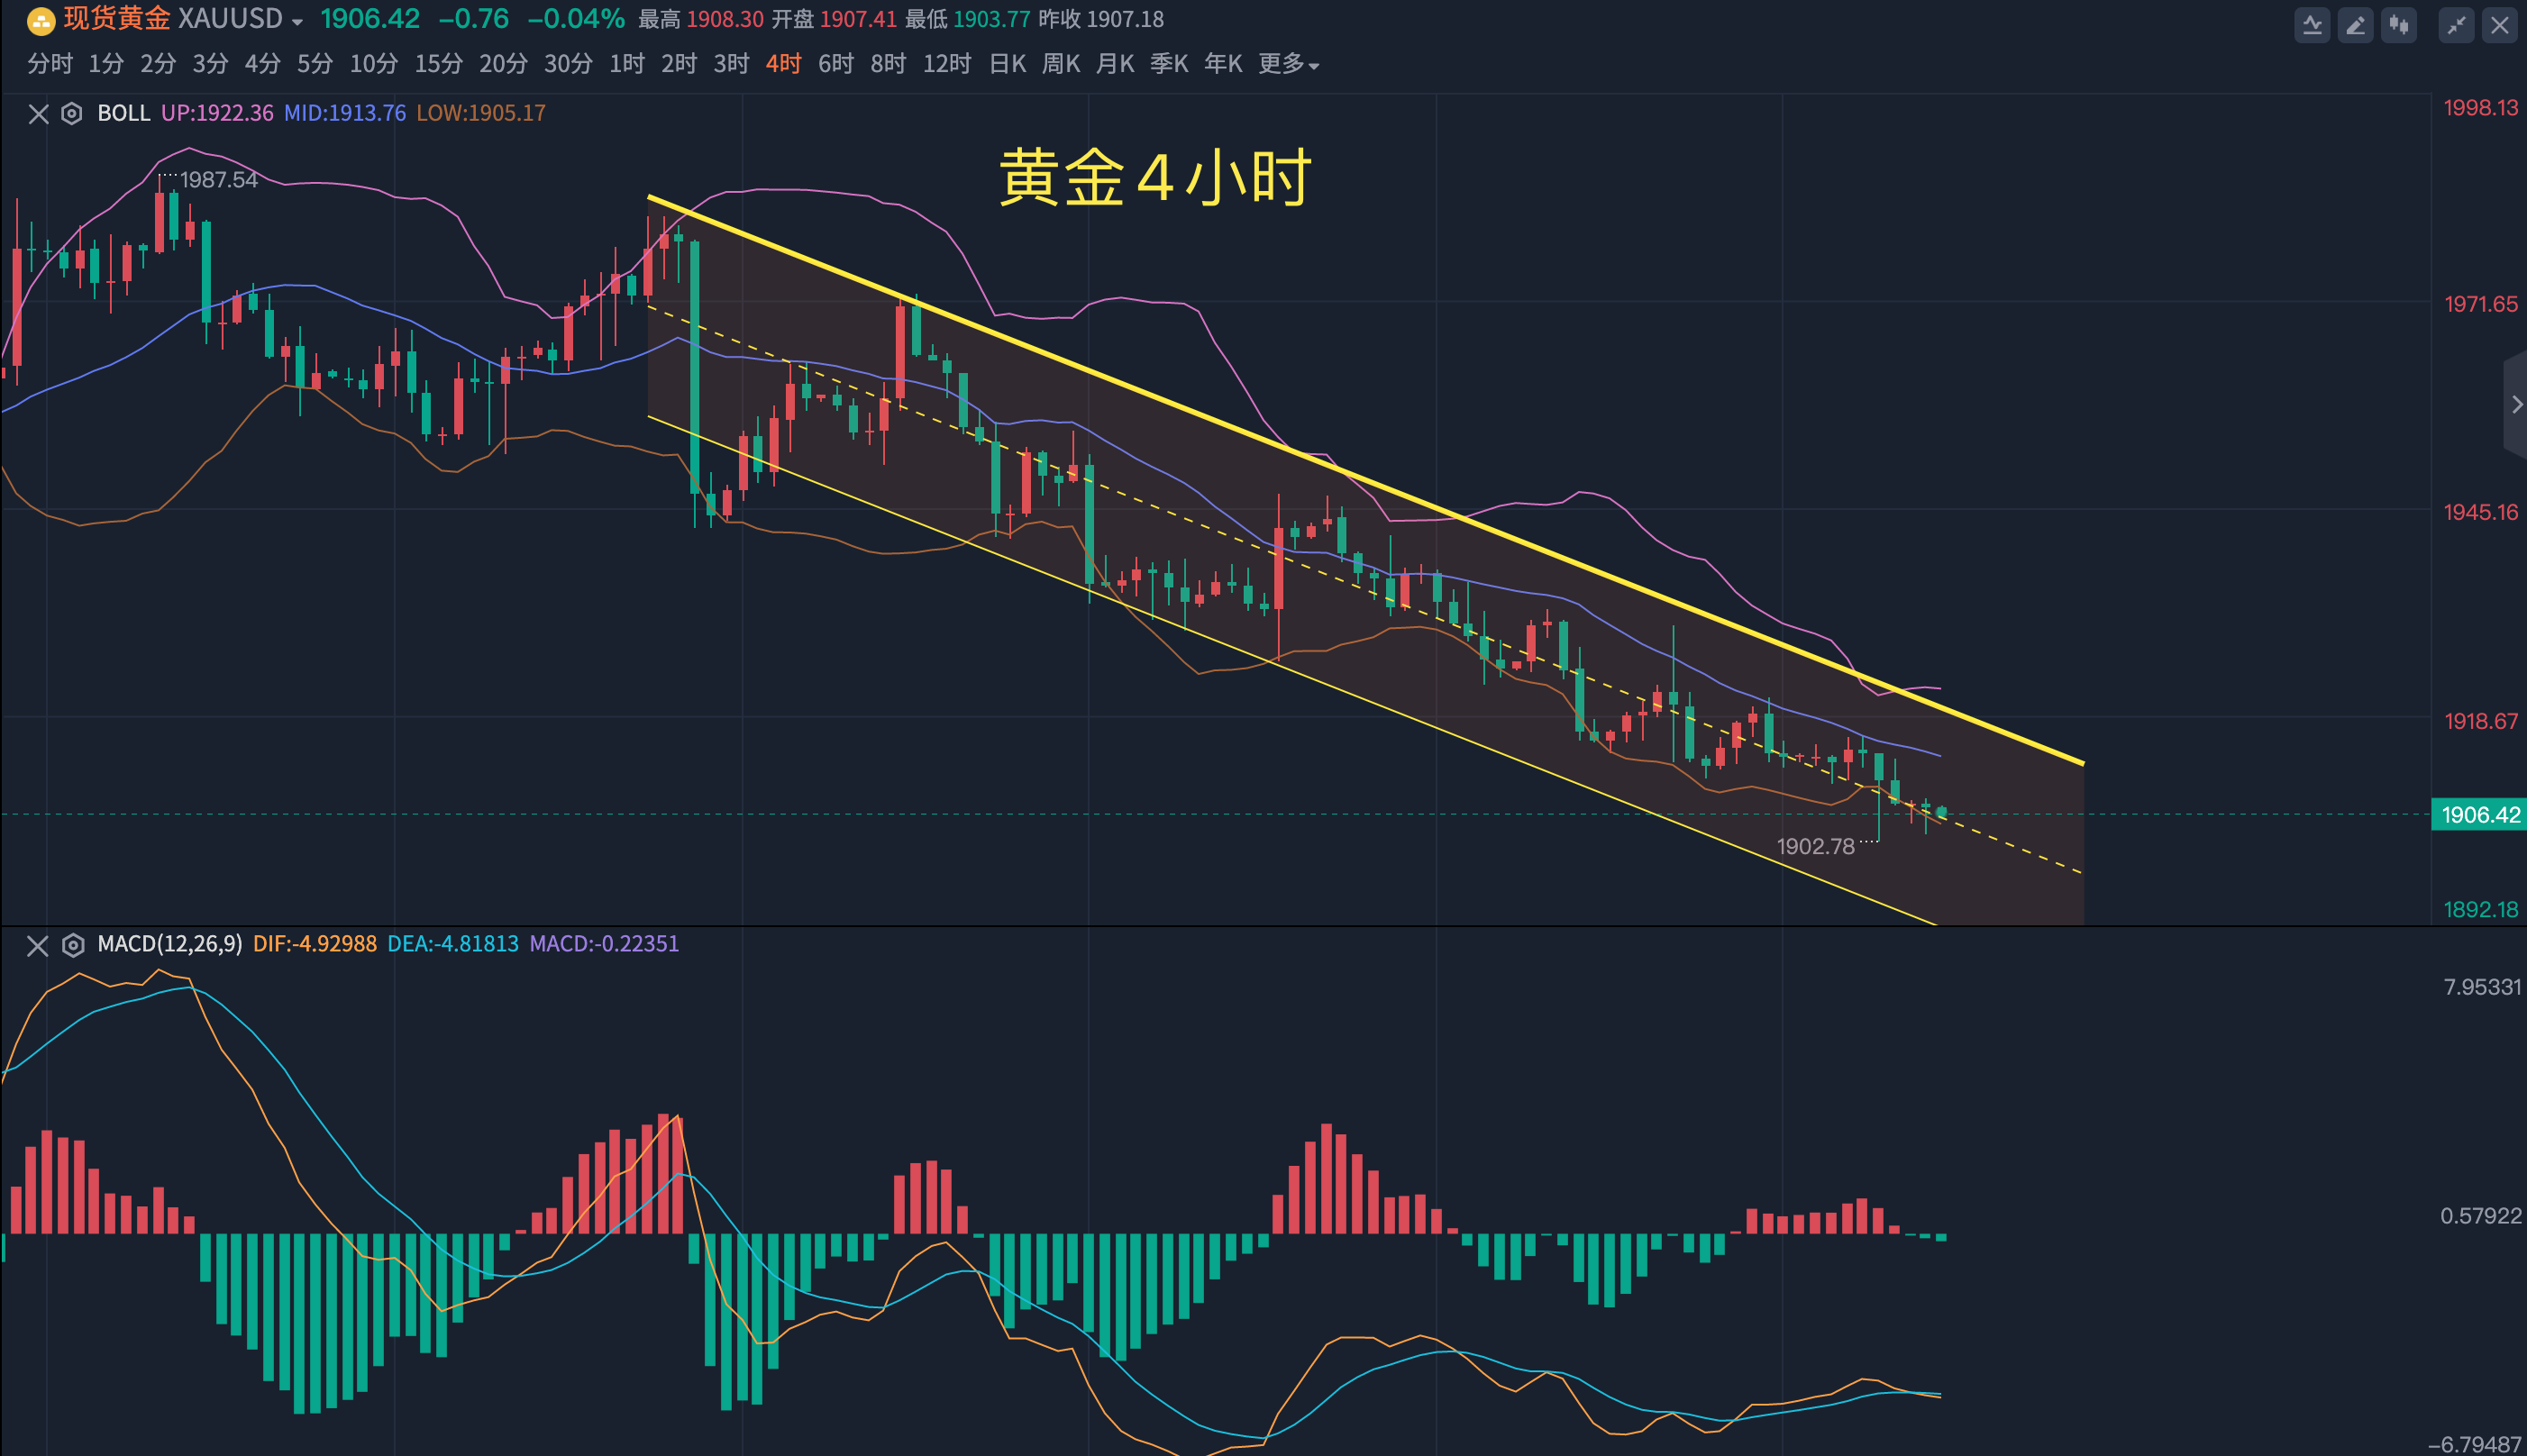Expand the XAUUSD symbol dropdown arrow

pyautogui.click(x=297, y=22)
